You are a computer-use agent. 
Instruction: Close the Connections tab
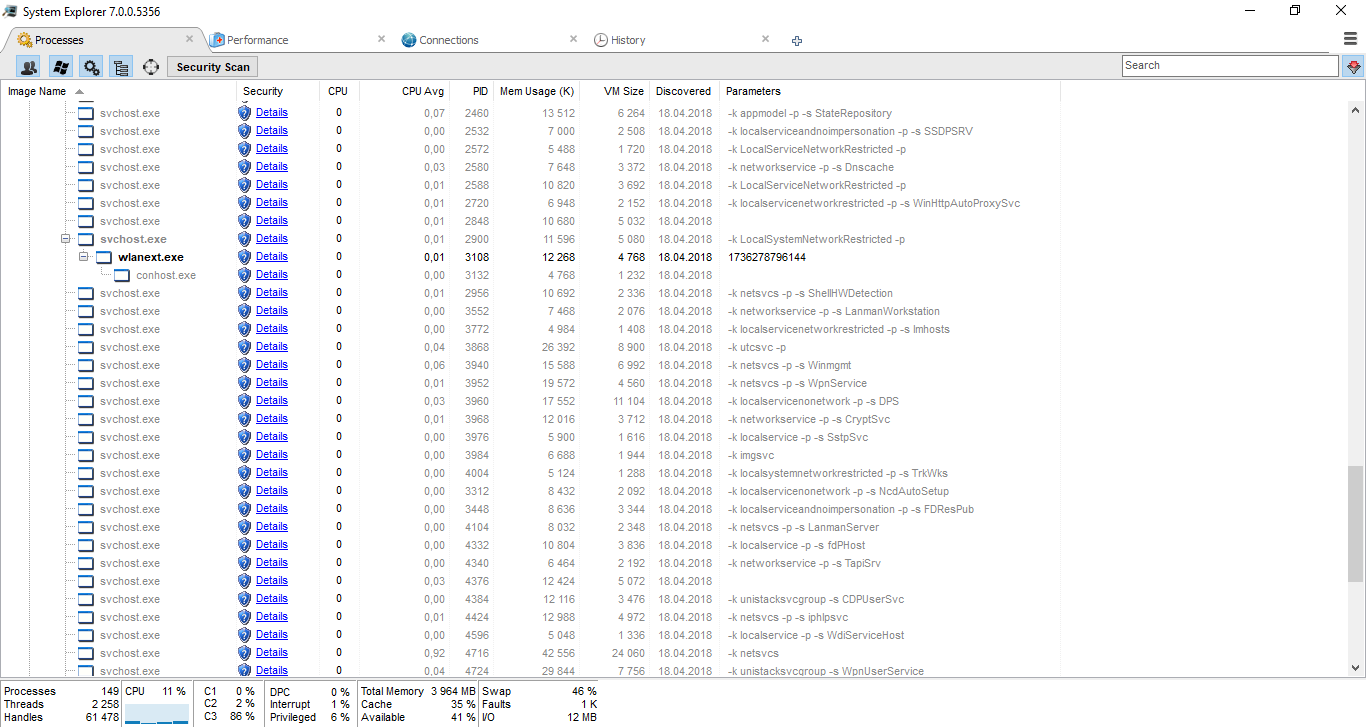(573, 39)
